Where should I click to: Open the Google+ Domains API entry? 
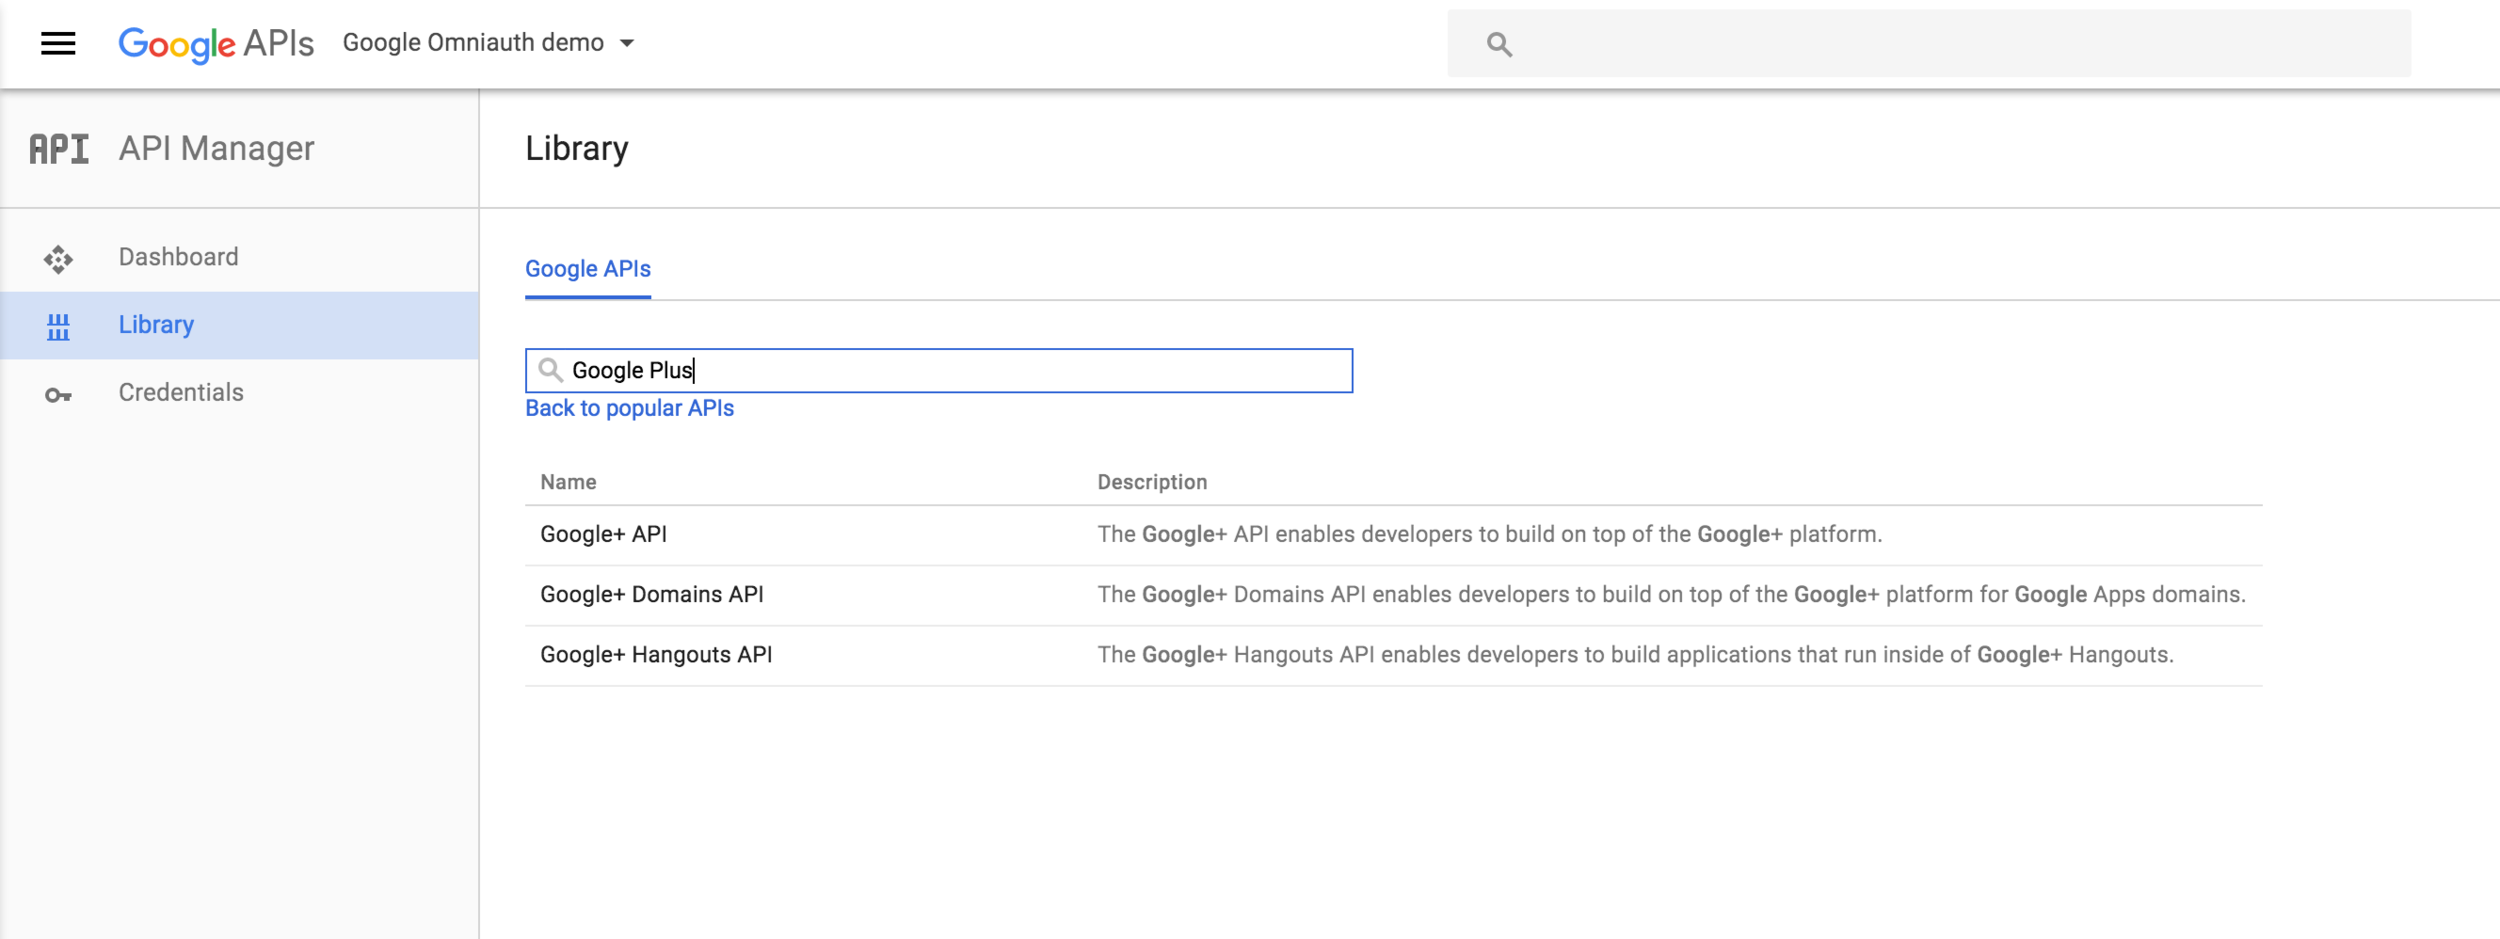click(652, 594)
